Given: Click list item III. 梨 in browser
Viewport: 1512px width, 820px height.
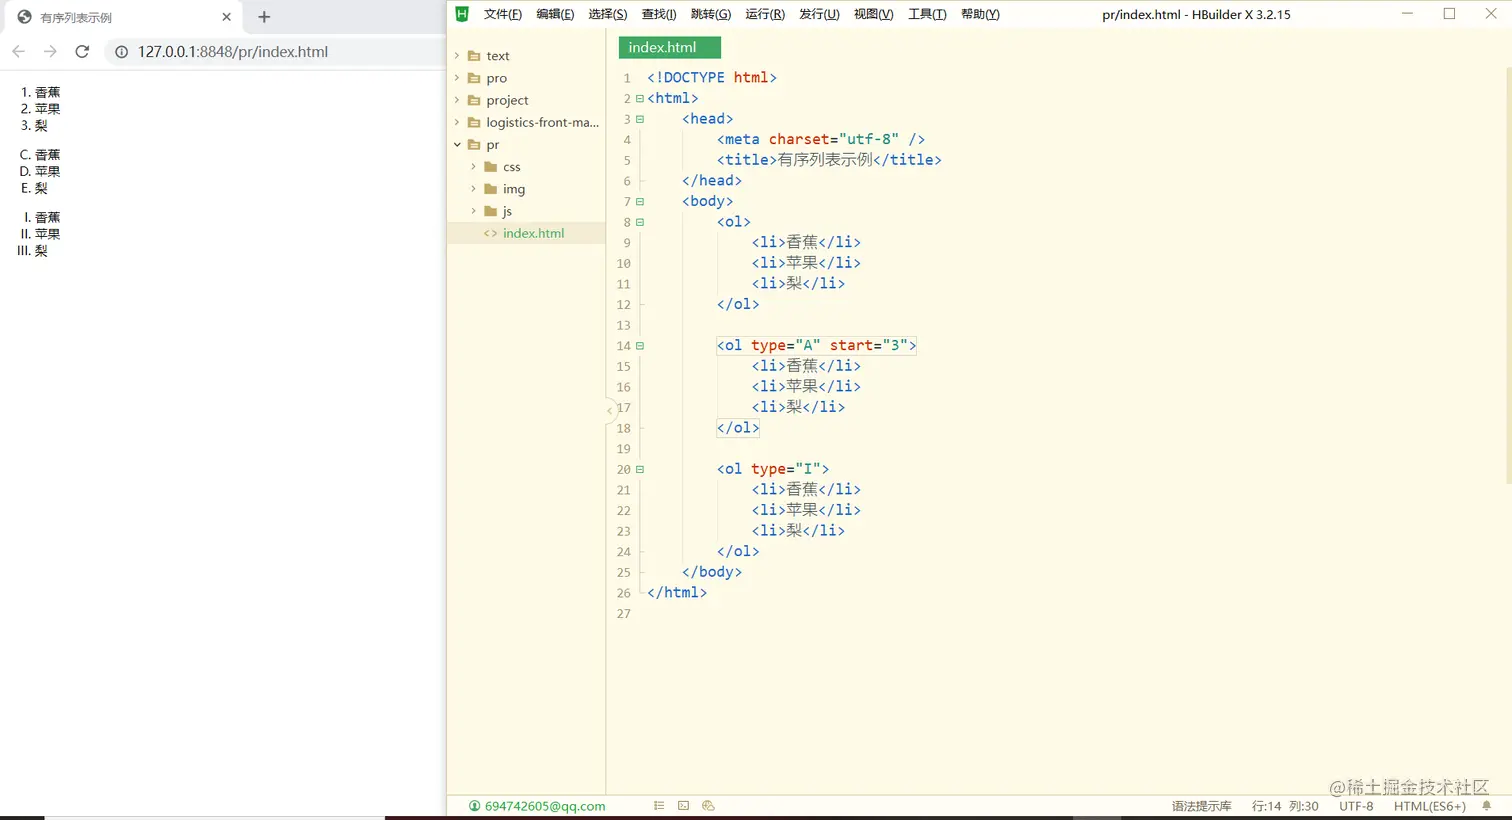Looking at the screenshot, I should (32, 251).
